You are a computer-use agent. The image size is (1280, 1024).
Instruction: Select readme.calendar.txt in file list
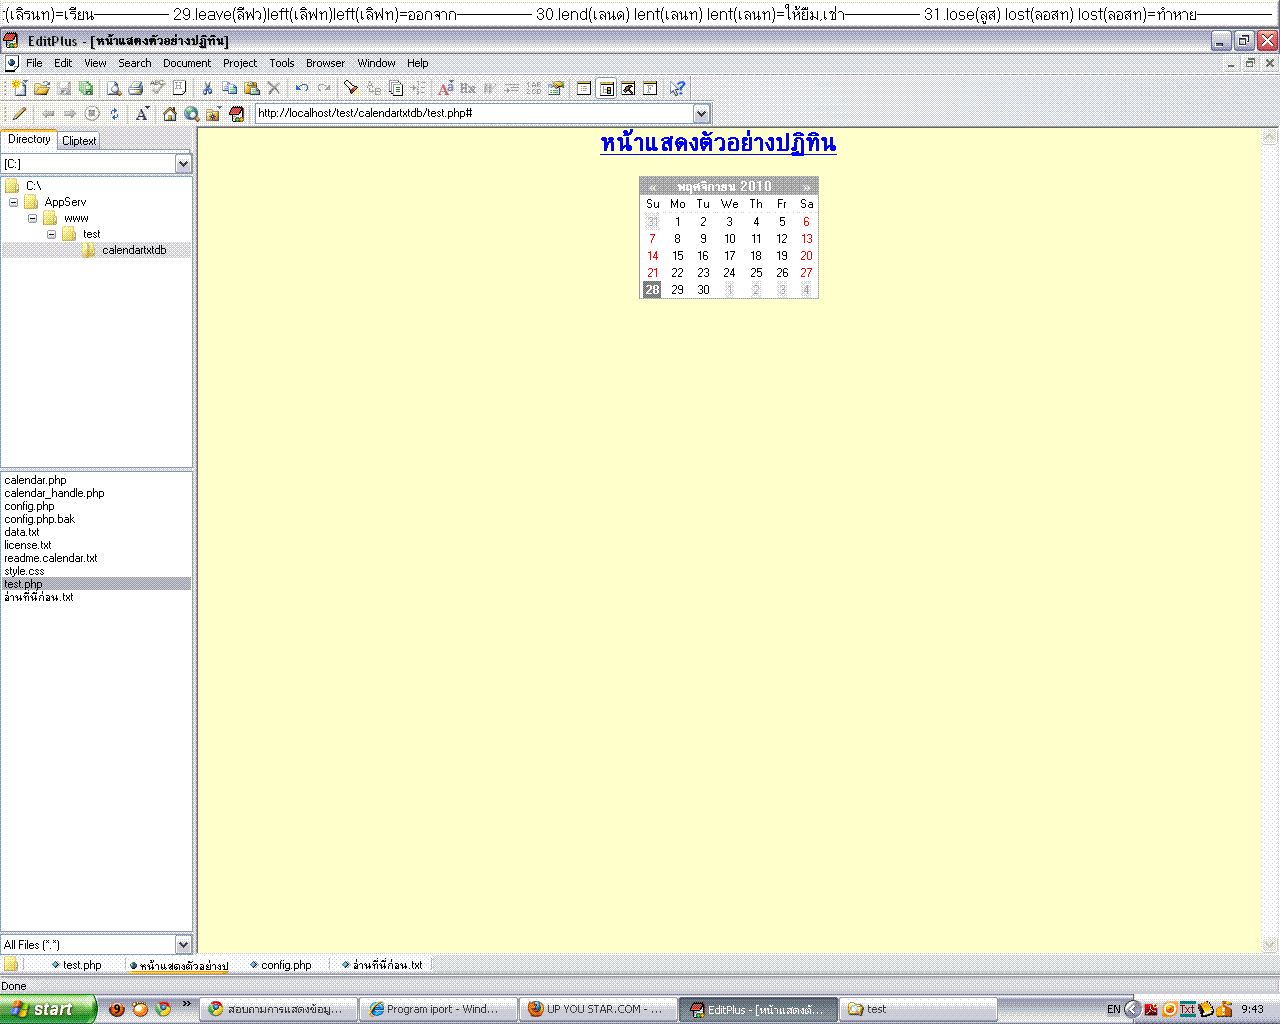tap(51, 558)
